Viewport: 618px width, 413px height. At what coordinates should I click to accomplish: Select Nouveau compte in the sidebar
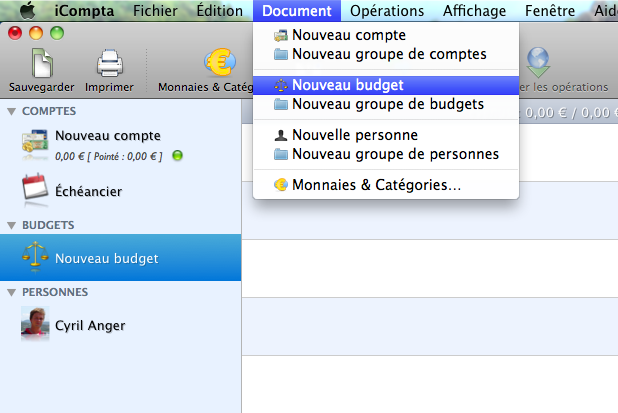tap(121, 145)
